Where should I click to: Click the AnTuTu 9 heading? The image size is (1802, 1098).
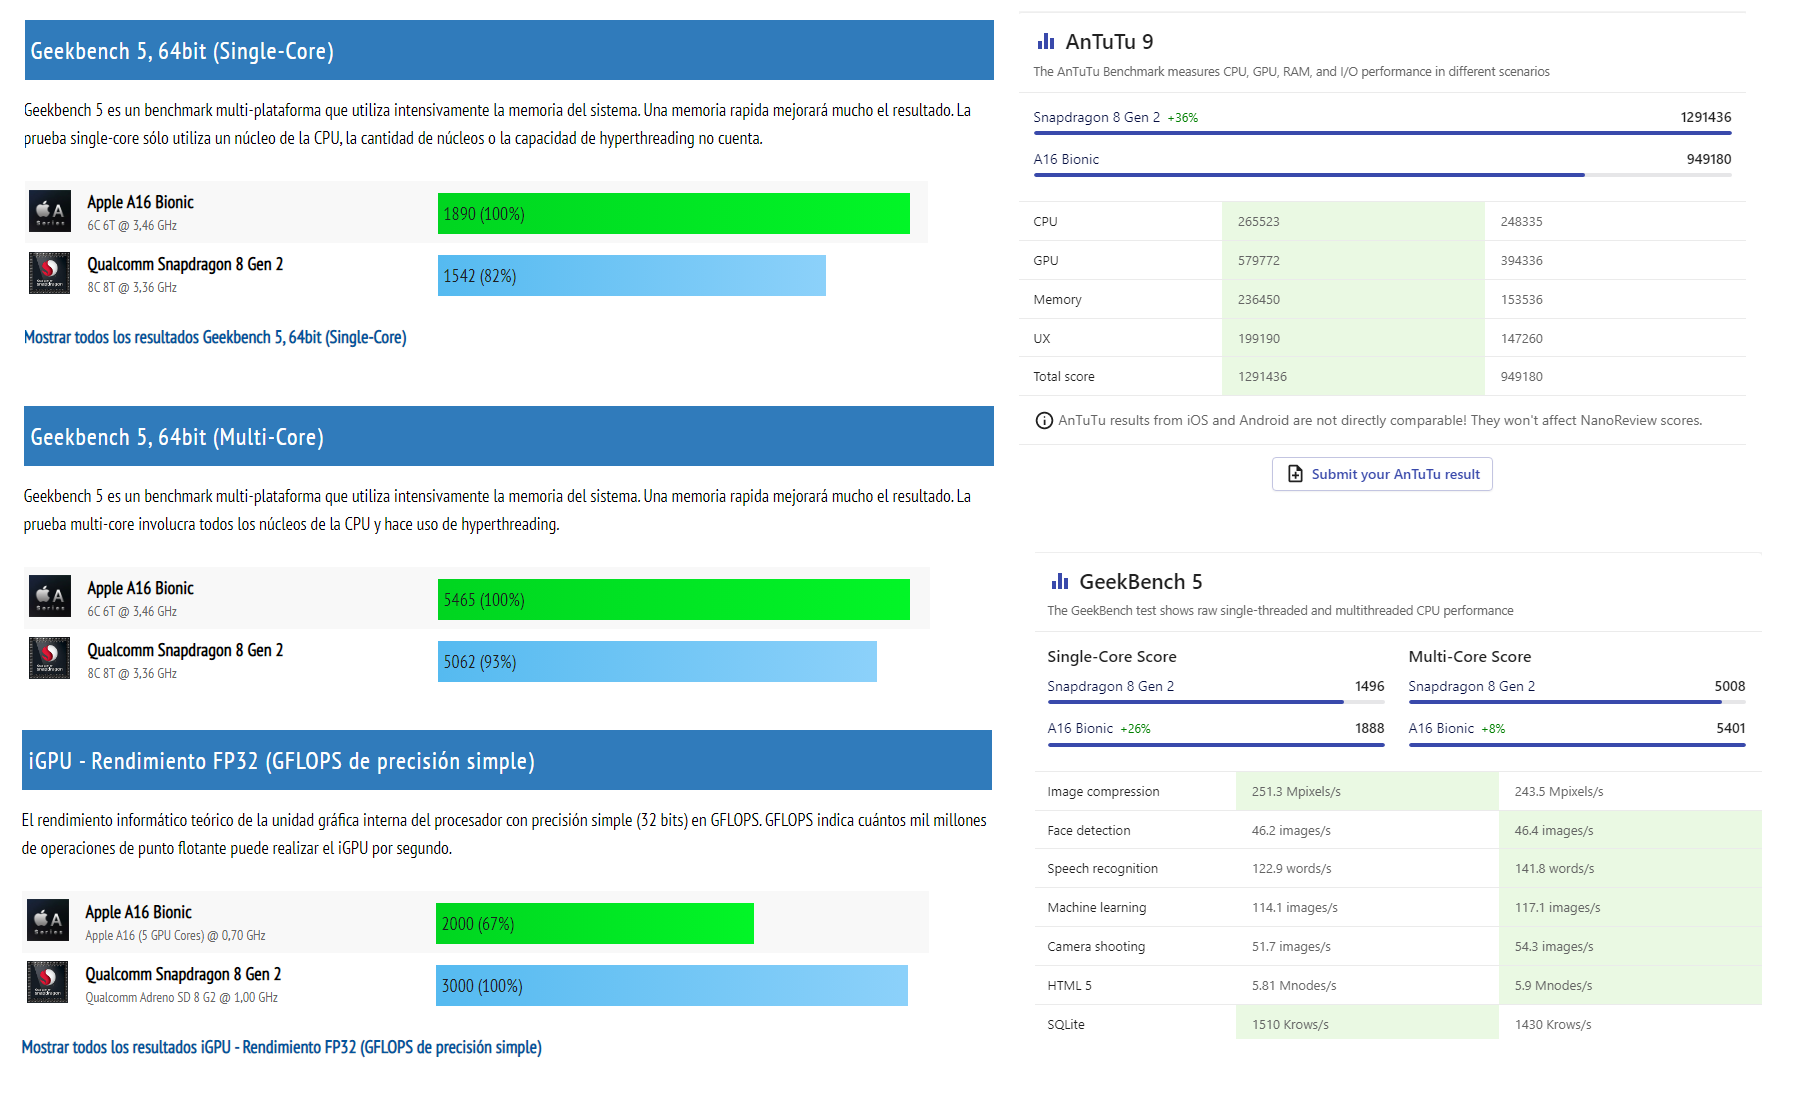pyautogui.click(x=1109, y=42)
